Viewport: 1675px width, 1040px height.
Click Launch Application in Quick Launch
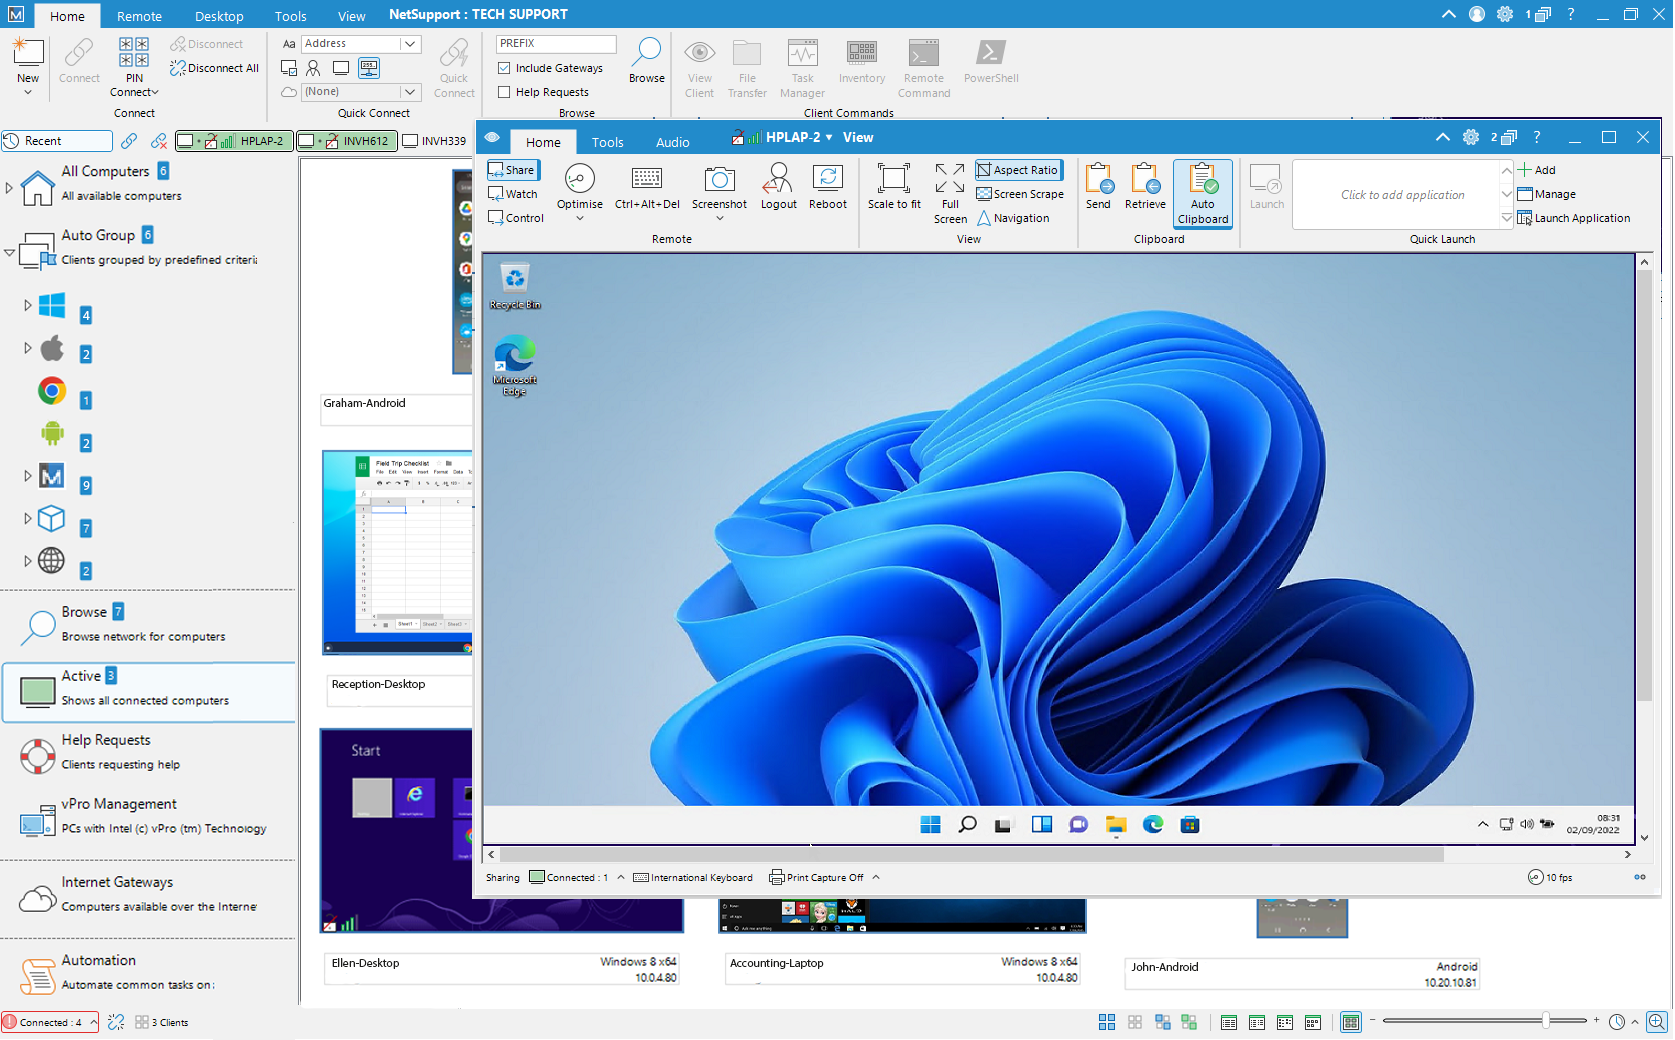pyautogui.click(x=1581, y=218)
